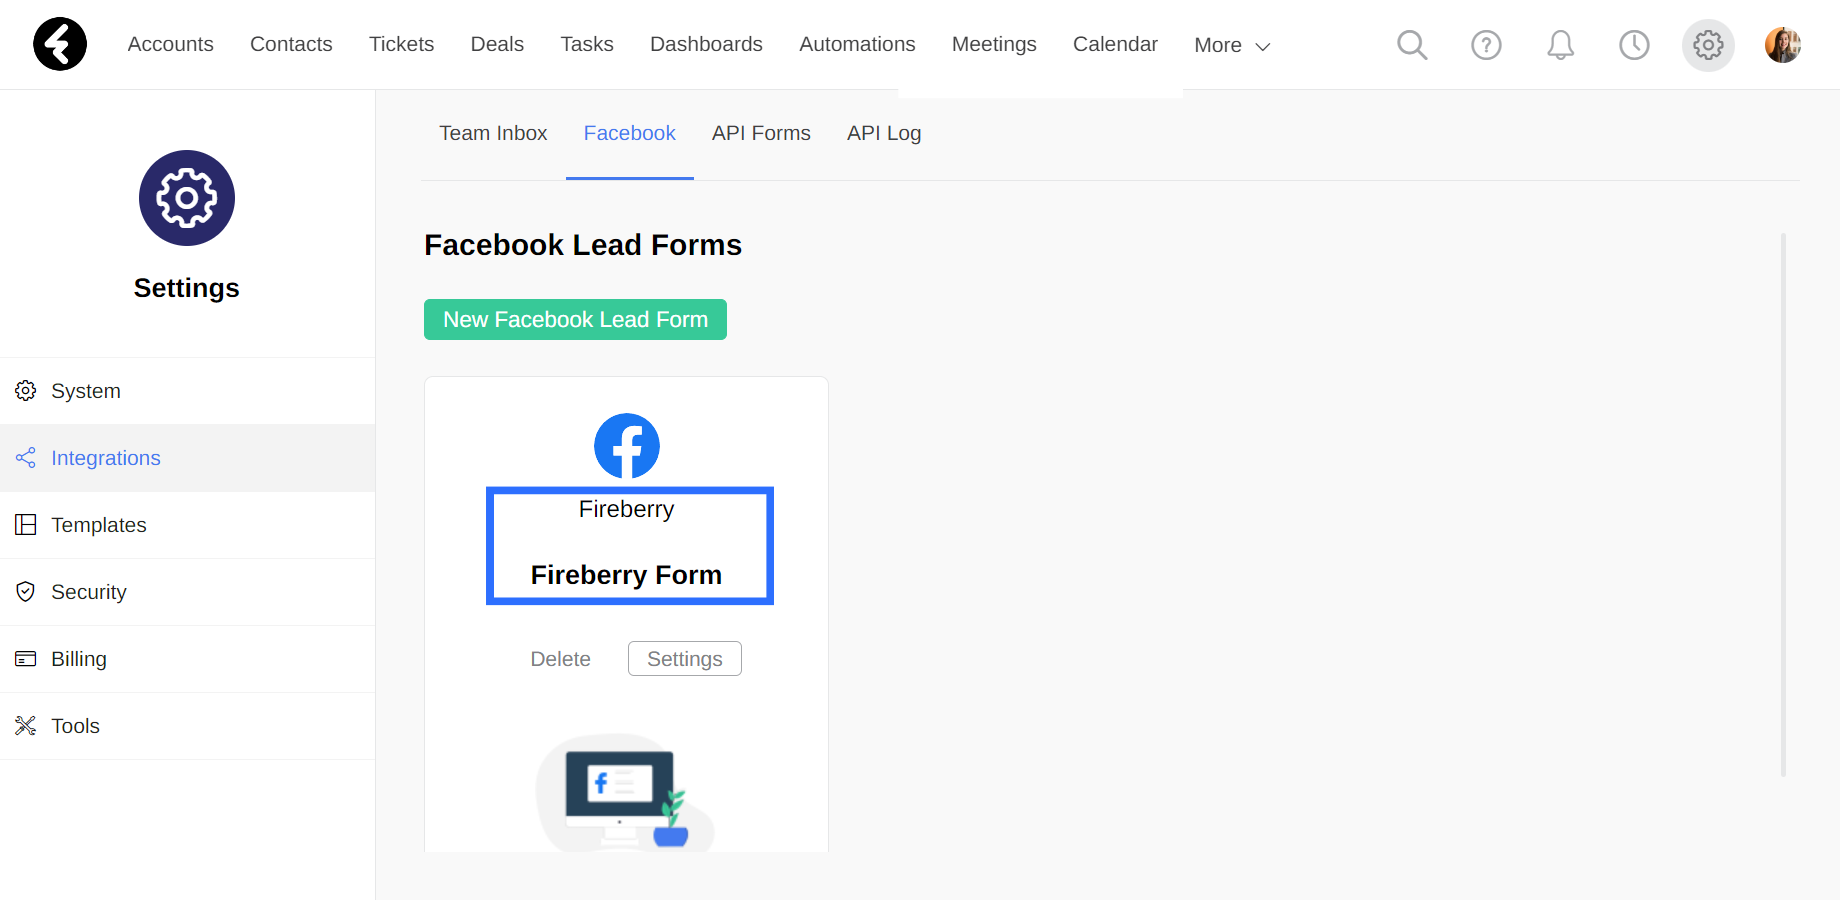This screenshot has width=1840, height=900.
Task: Open the recent history clock icon
Action: [1634, 45]
